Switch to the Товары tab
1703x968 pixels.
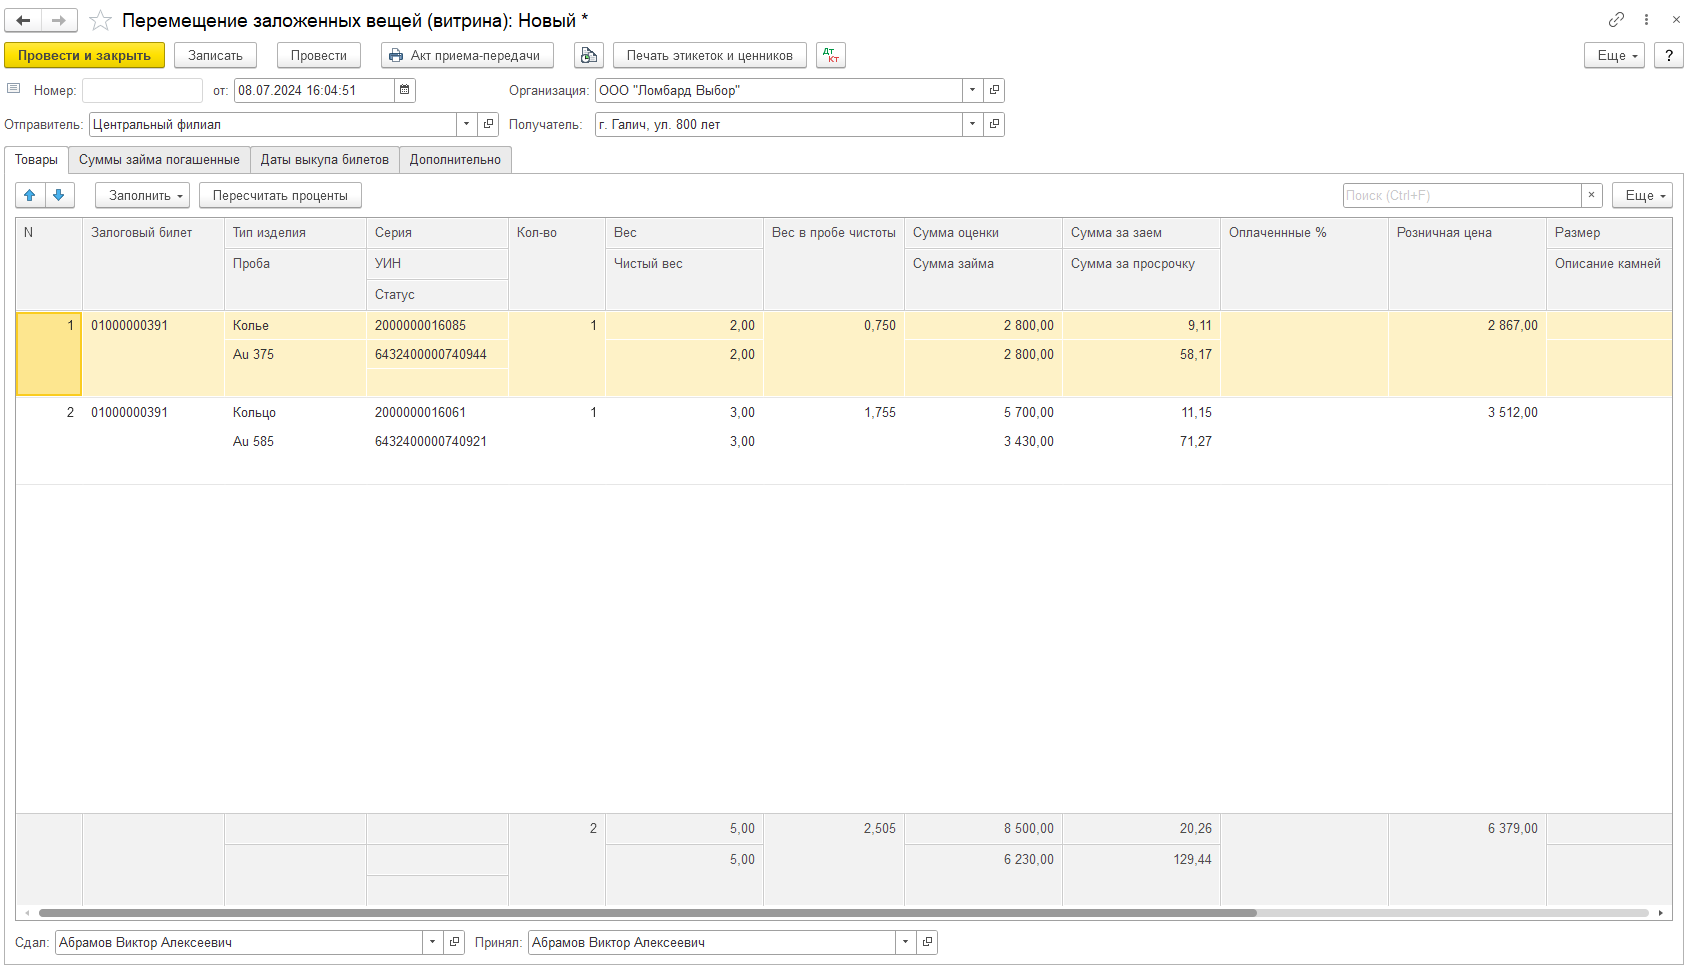point(36,160)
